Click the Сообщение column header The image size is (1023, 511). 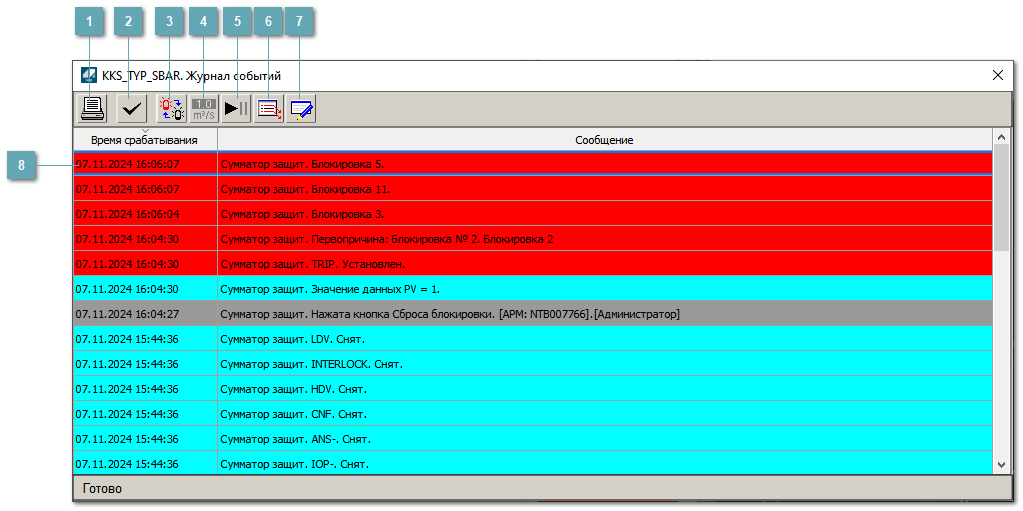tap(604, 141)
